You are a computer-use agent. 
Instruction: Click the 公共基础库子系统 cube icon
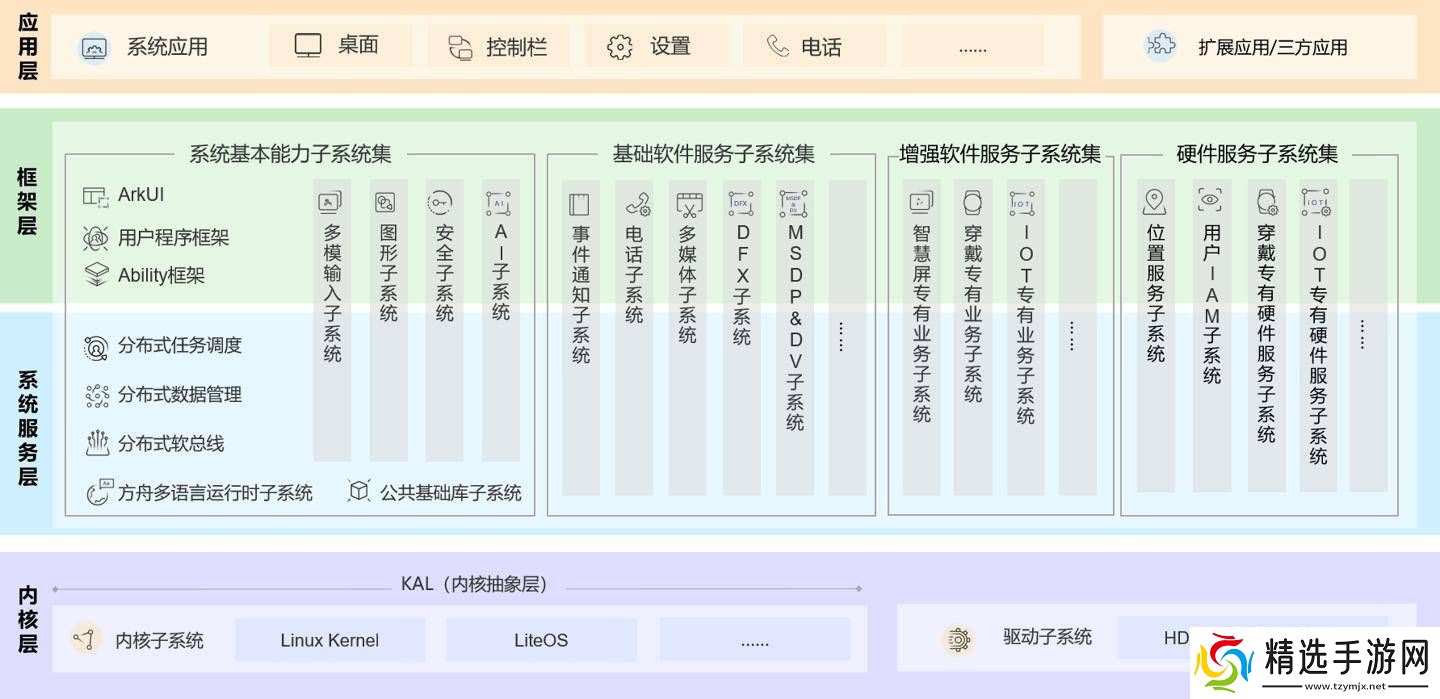tap(359, 491)
